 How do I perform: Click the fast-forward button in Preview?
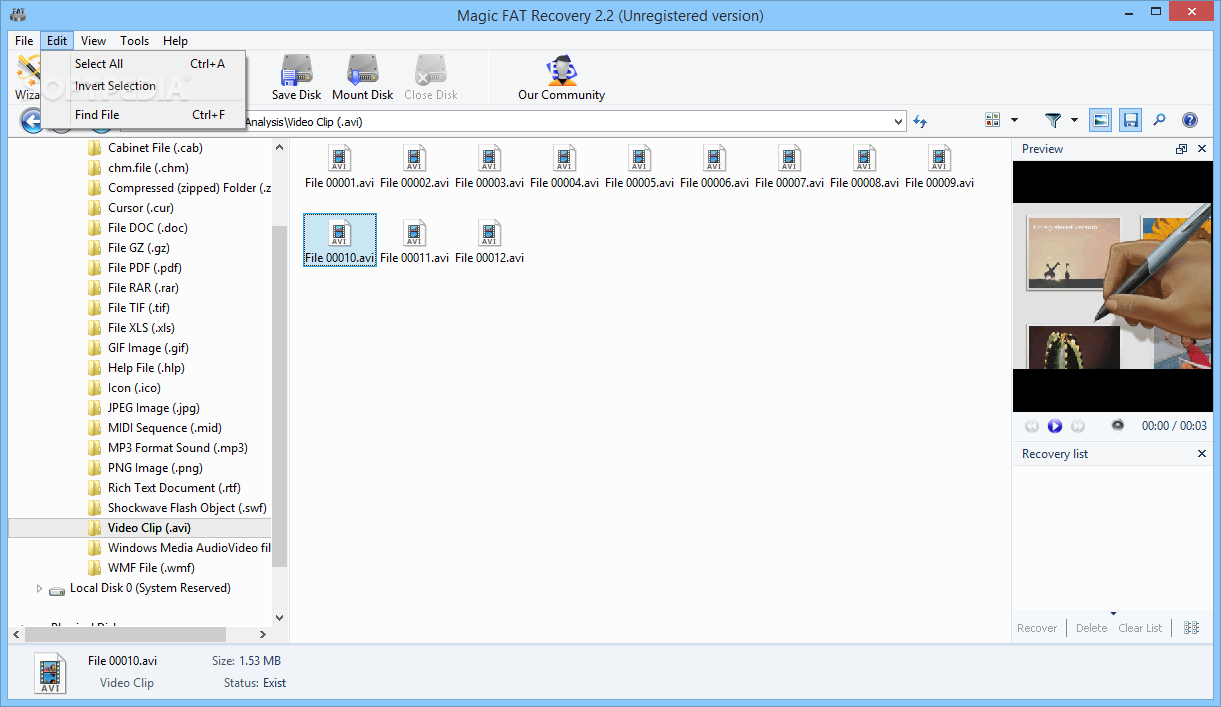[x=1078, y=426]
